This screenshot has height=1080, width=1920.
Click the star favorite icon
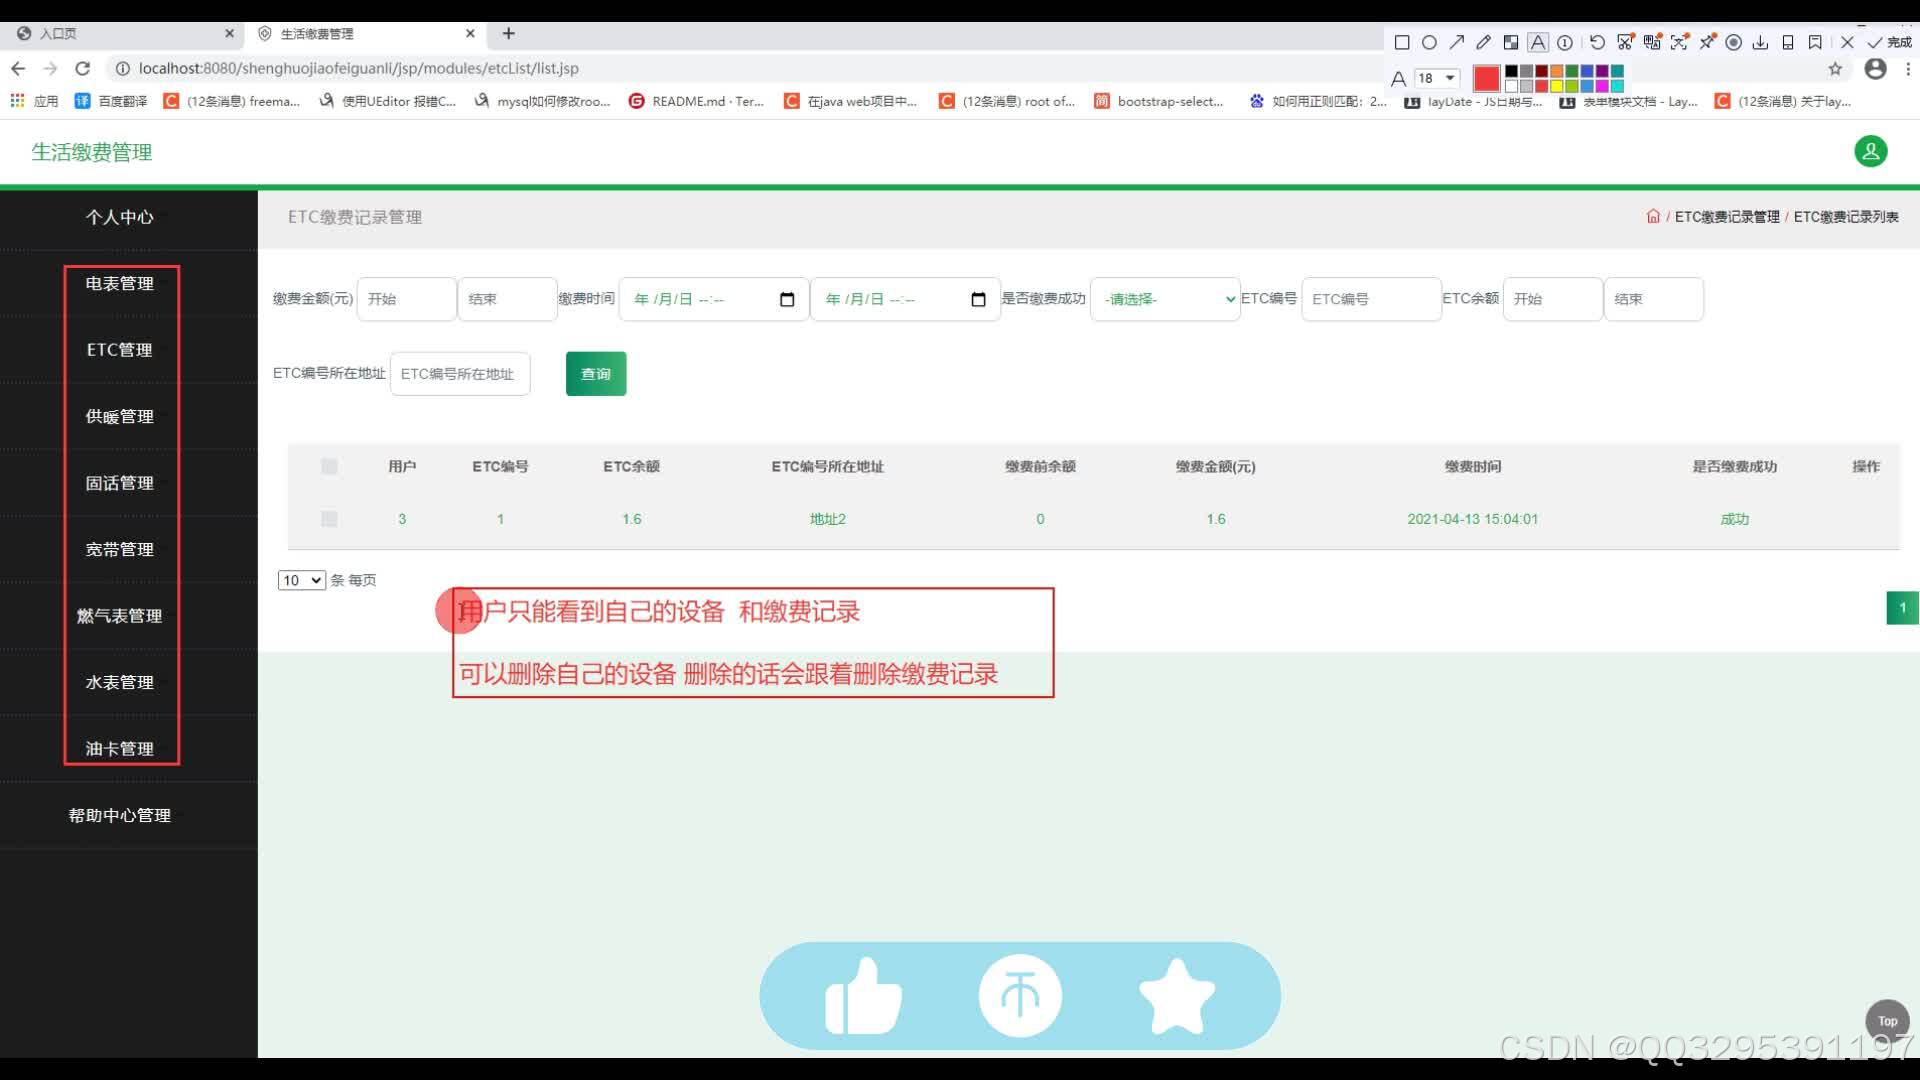(x=1177, y=996)
